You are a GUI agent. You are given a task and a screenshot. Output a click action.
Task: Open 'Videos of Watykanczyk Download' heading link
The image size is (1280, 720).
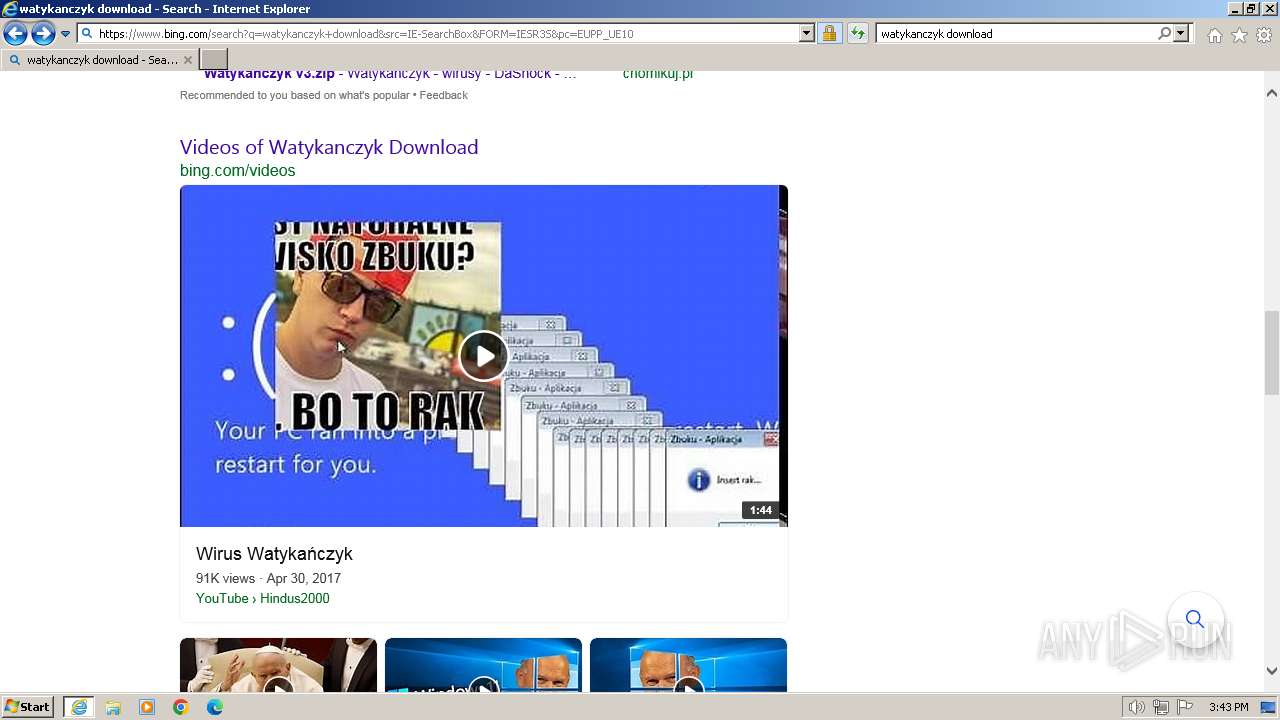tap(329, 147)
